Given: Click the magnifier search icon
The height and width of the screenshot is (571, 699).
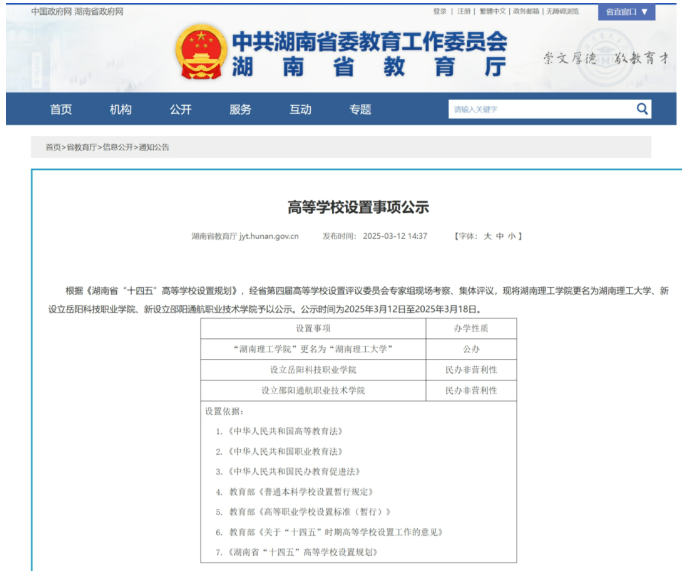Looking at the screenshot, I should [x=642, y=109].
